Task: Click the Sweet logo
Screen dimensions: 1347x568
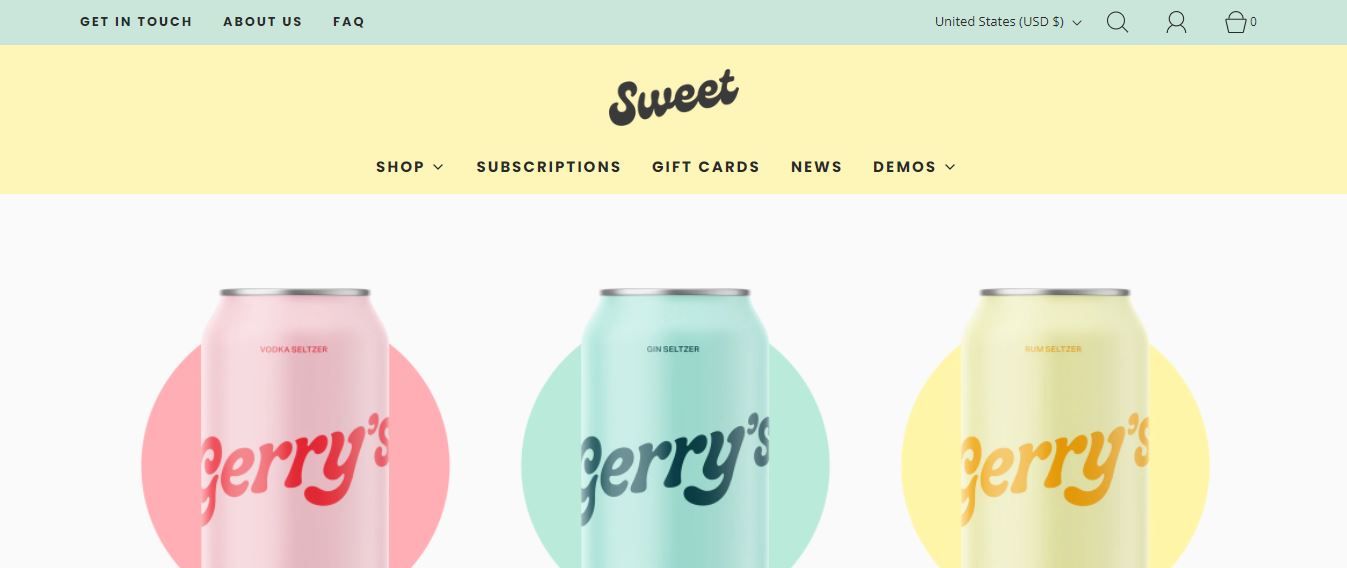Action: pyautogui.click(x=673, y=97)
